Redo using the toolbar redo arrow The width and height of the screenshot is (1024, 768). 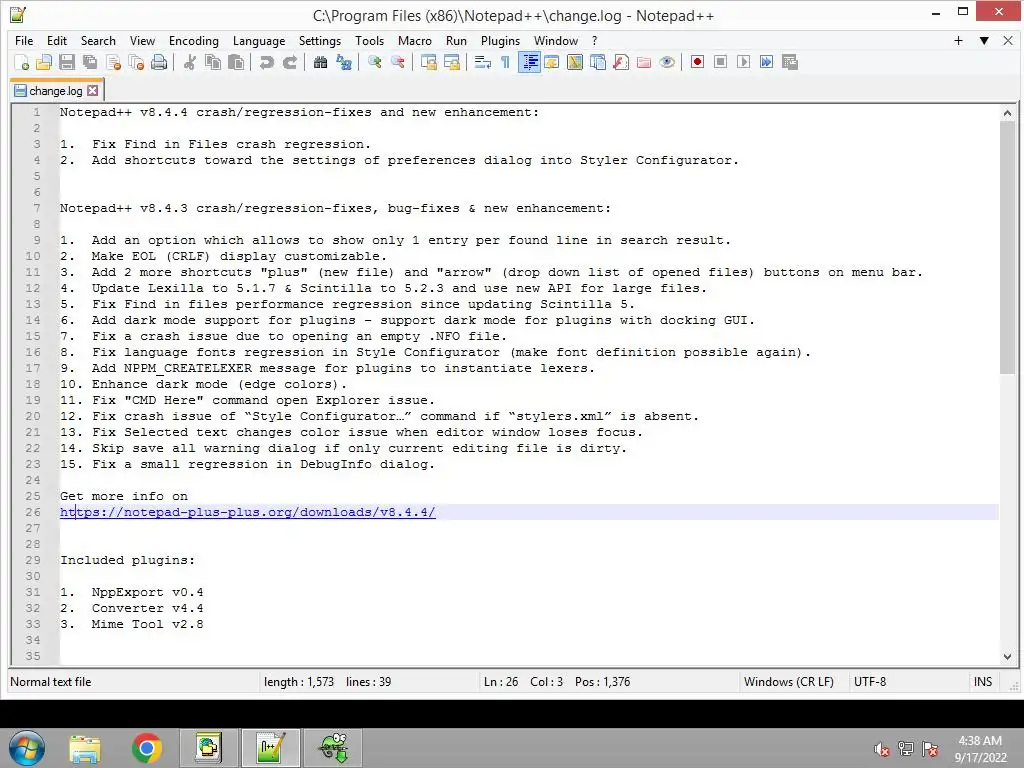point(289,62)
